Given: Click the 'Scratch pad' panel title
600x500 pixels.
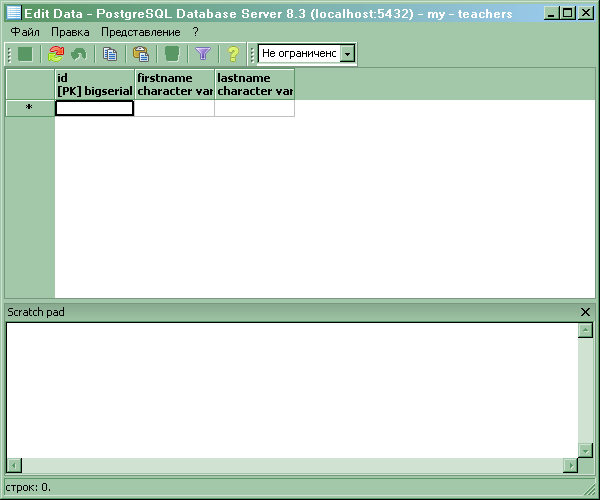Looking at the screenshot, I should pos(36,312).
